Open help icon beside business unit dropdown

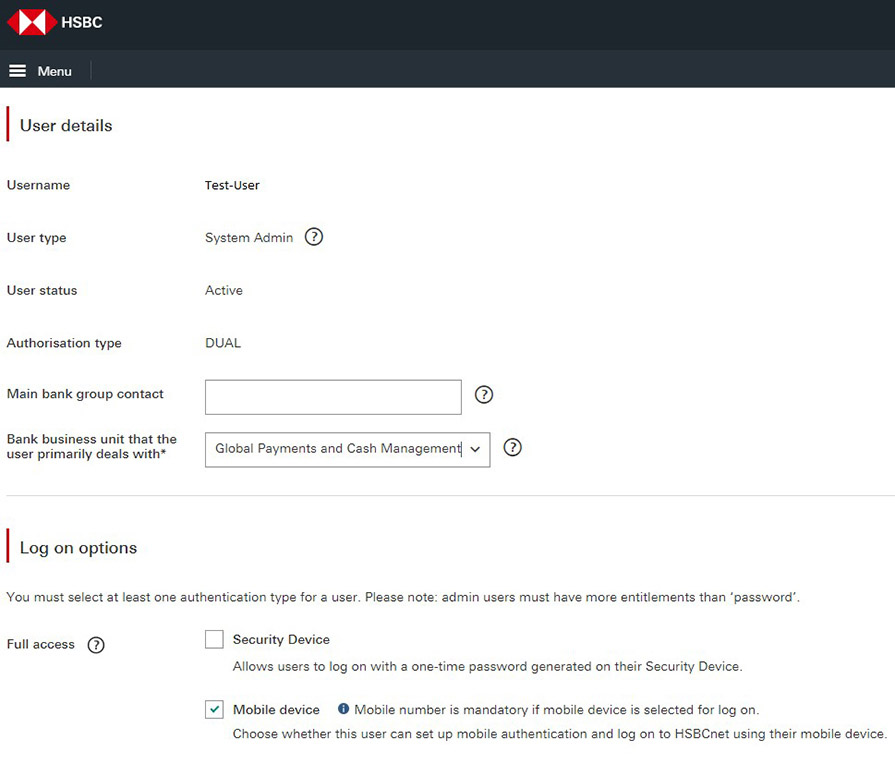(x=513, y=447)
